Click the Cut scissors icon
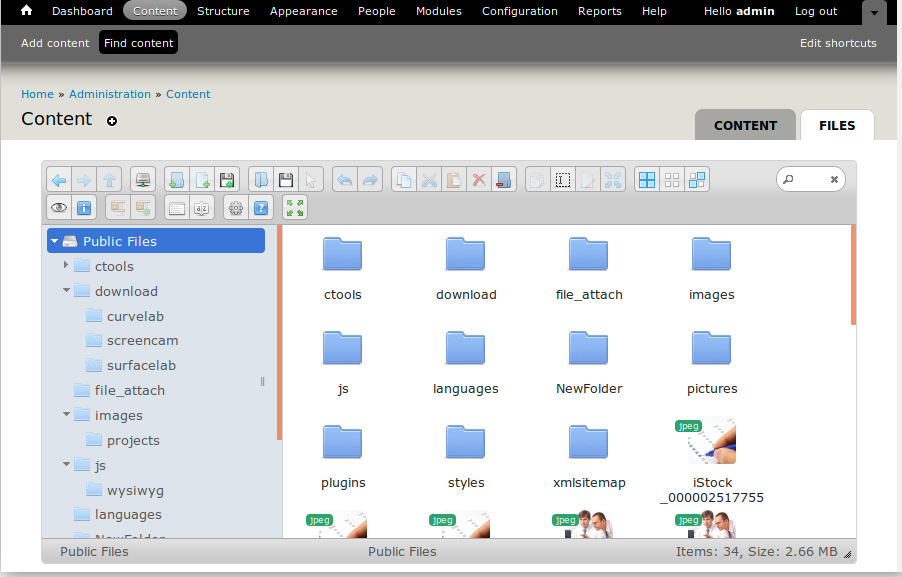 [x=429, y=180]
